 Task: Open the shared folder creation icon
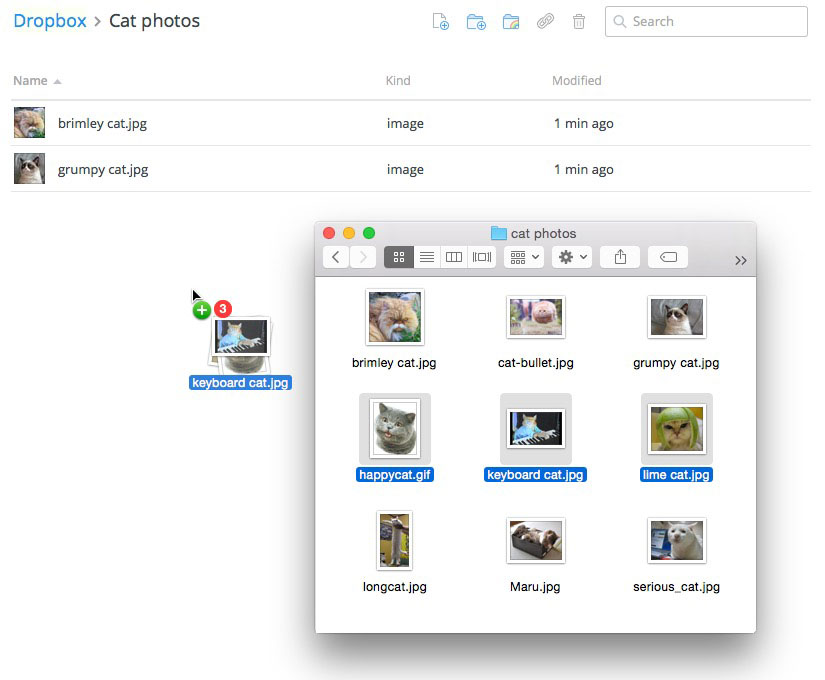click(511, 21)
